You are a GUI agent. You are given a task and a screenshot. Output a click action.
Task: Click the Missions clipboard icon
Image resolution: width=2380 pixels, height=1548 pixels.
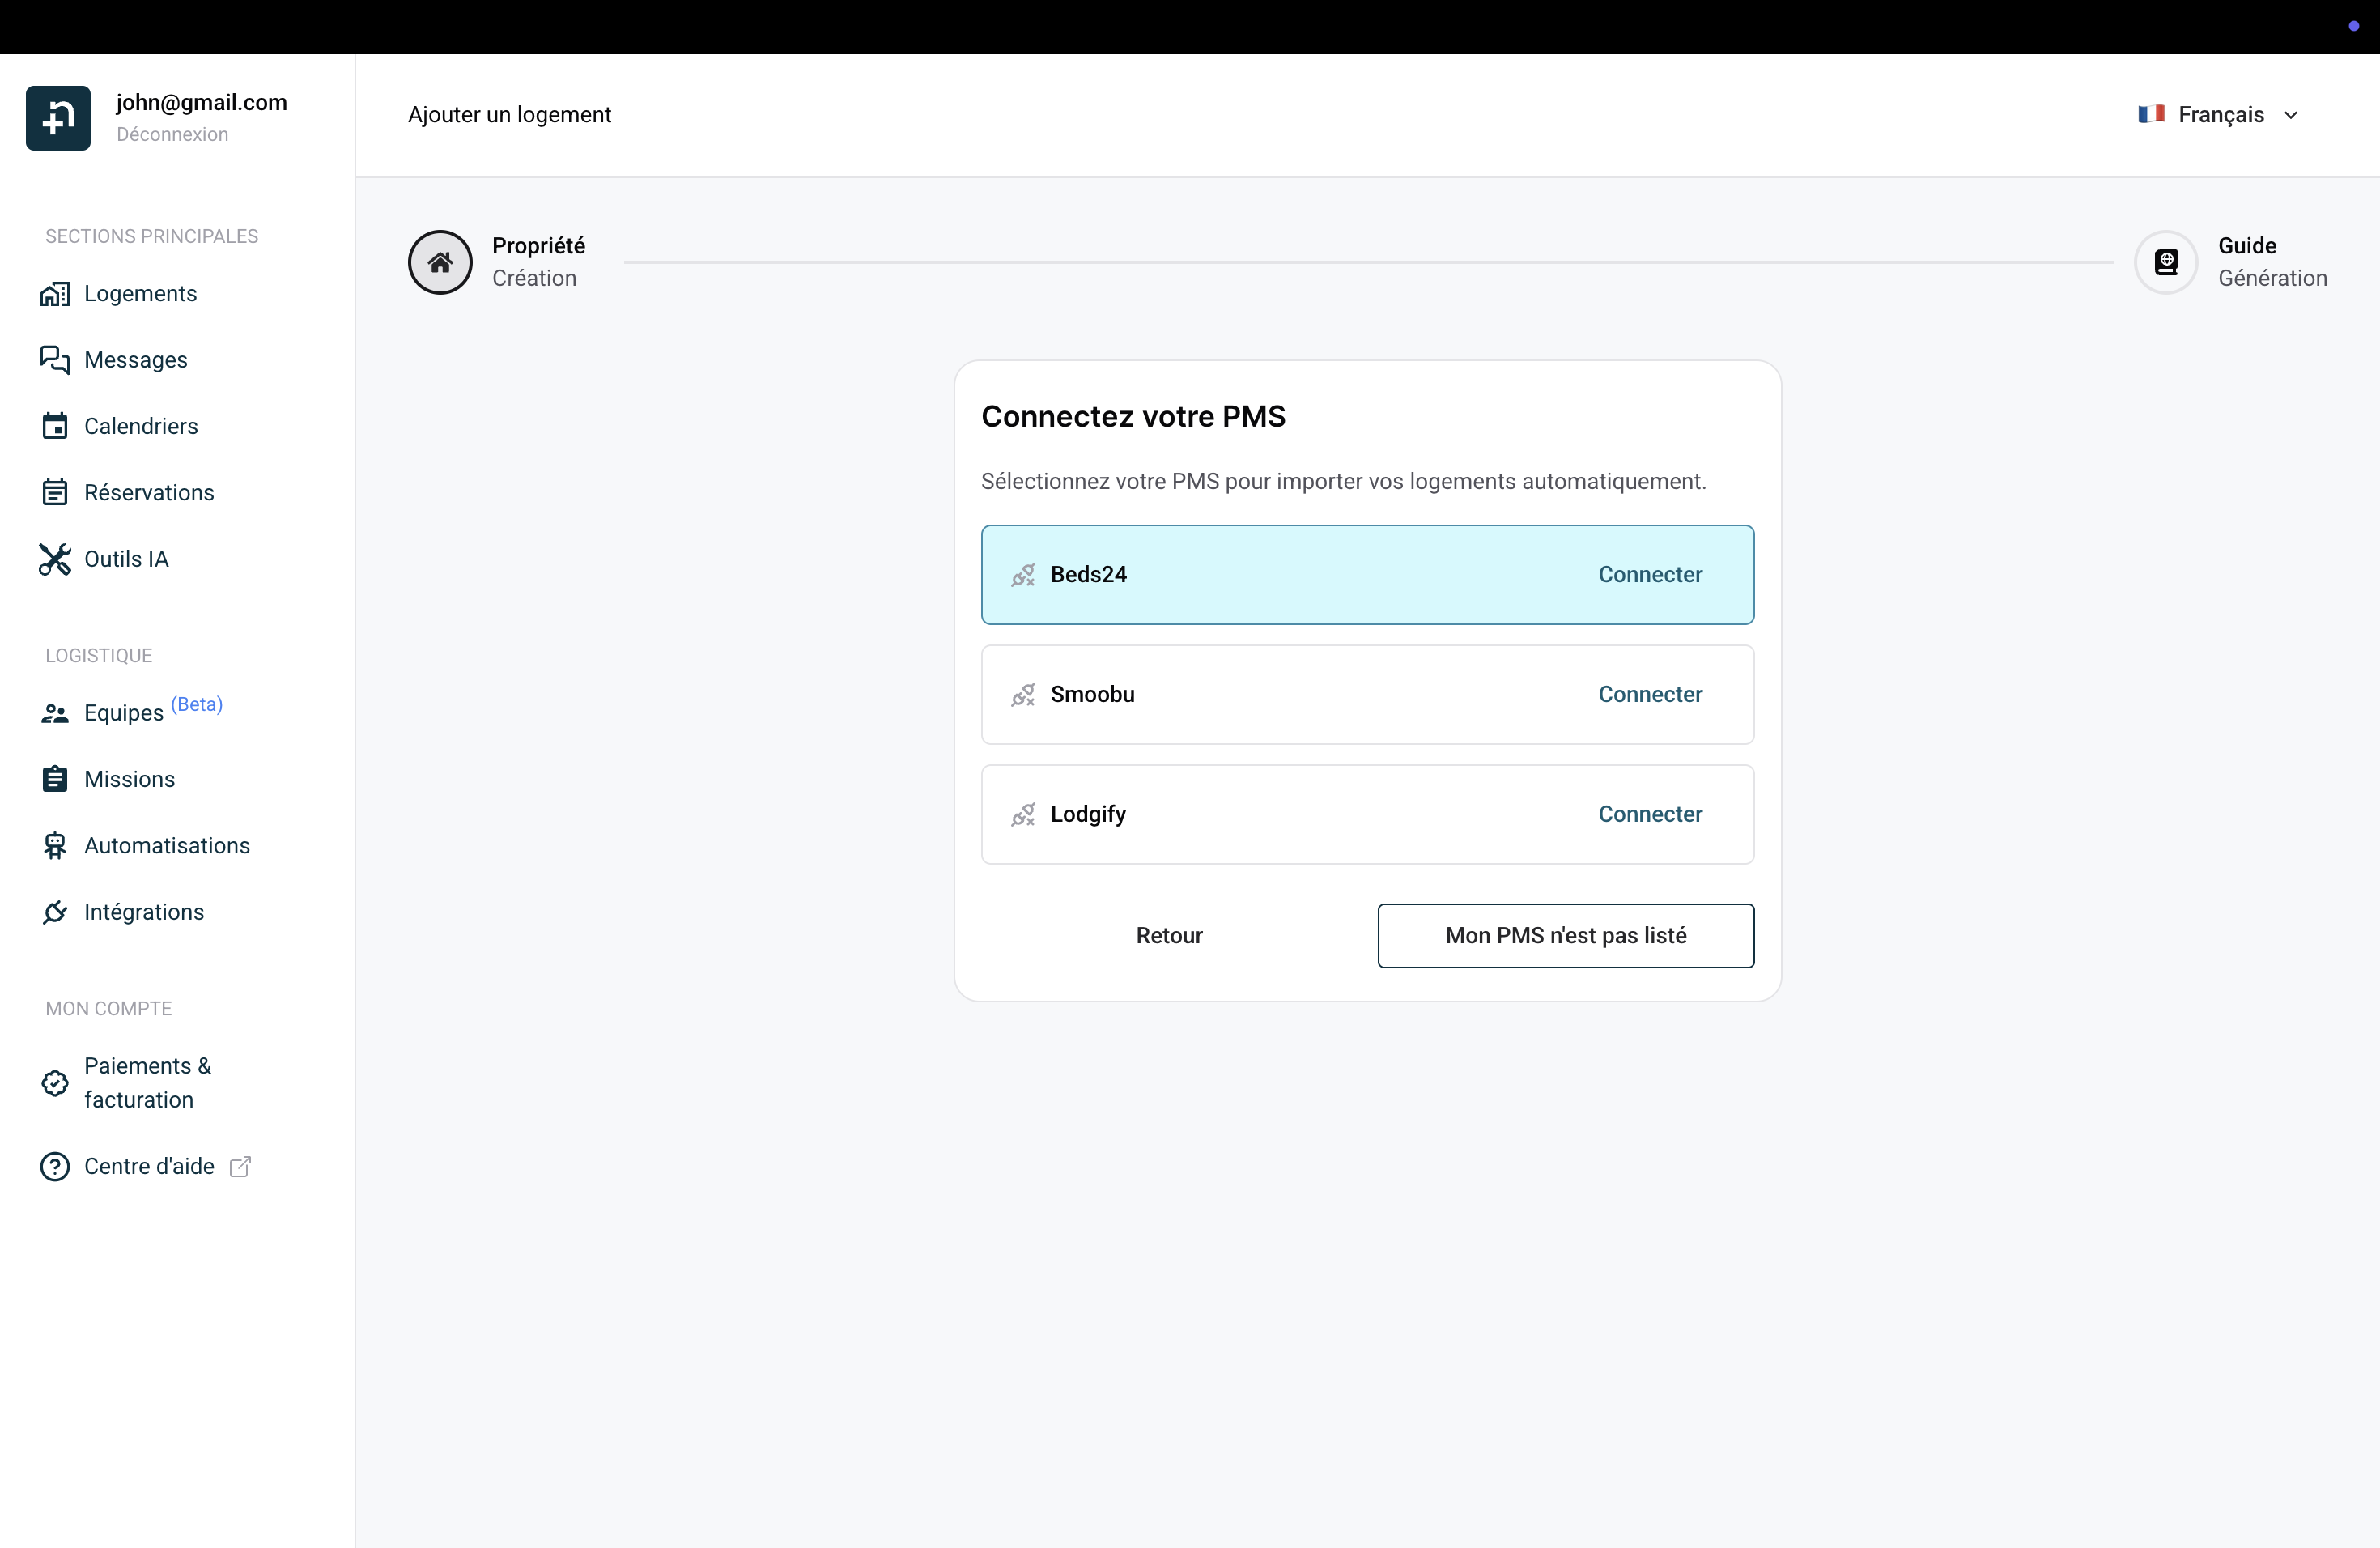point(55,779)
